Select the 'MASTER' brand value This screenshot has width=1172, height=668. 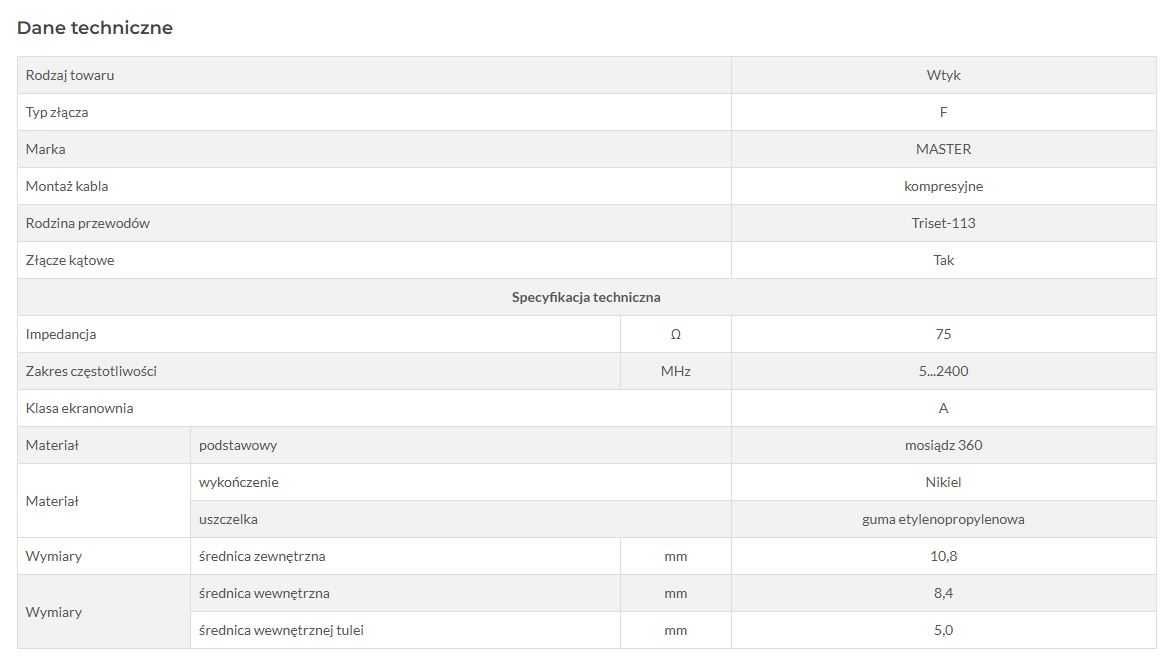tap(943, 149)
